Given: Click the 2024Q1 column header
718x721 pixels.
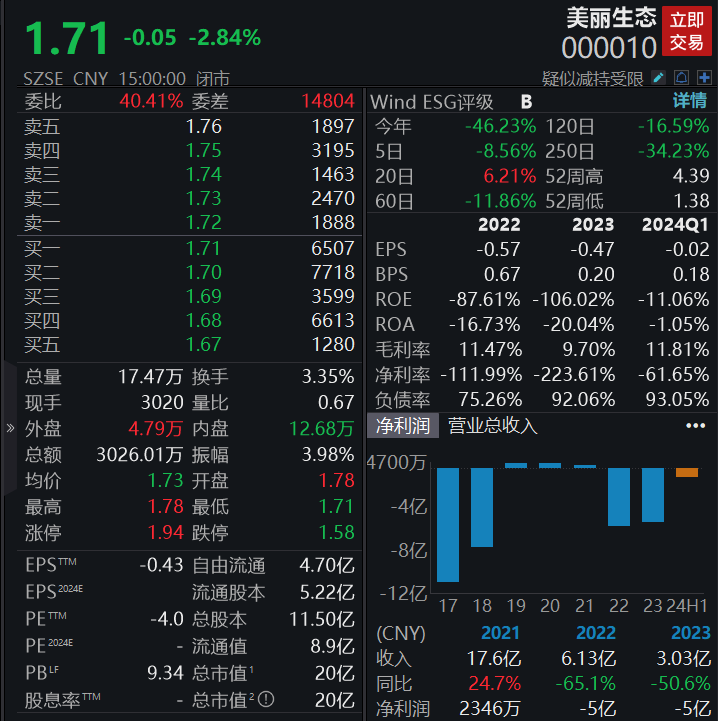Looking at the screenshot, I should (x=674, y=225).
